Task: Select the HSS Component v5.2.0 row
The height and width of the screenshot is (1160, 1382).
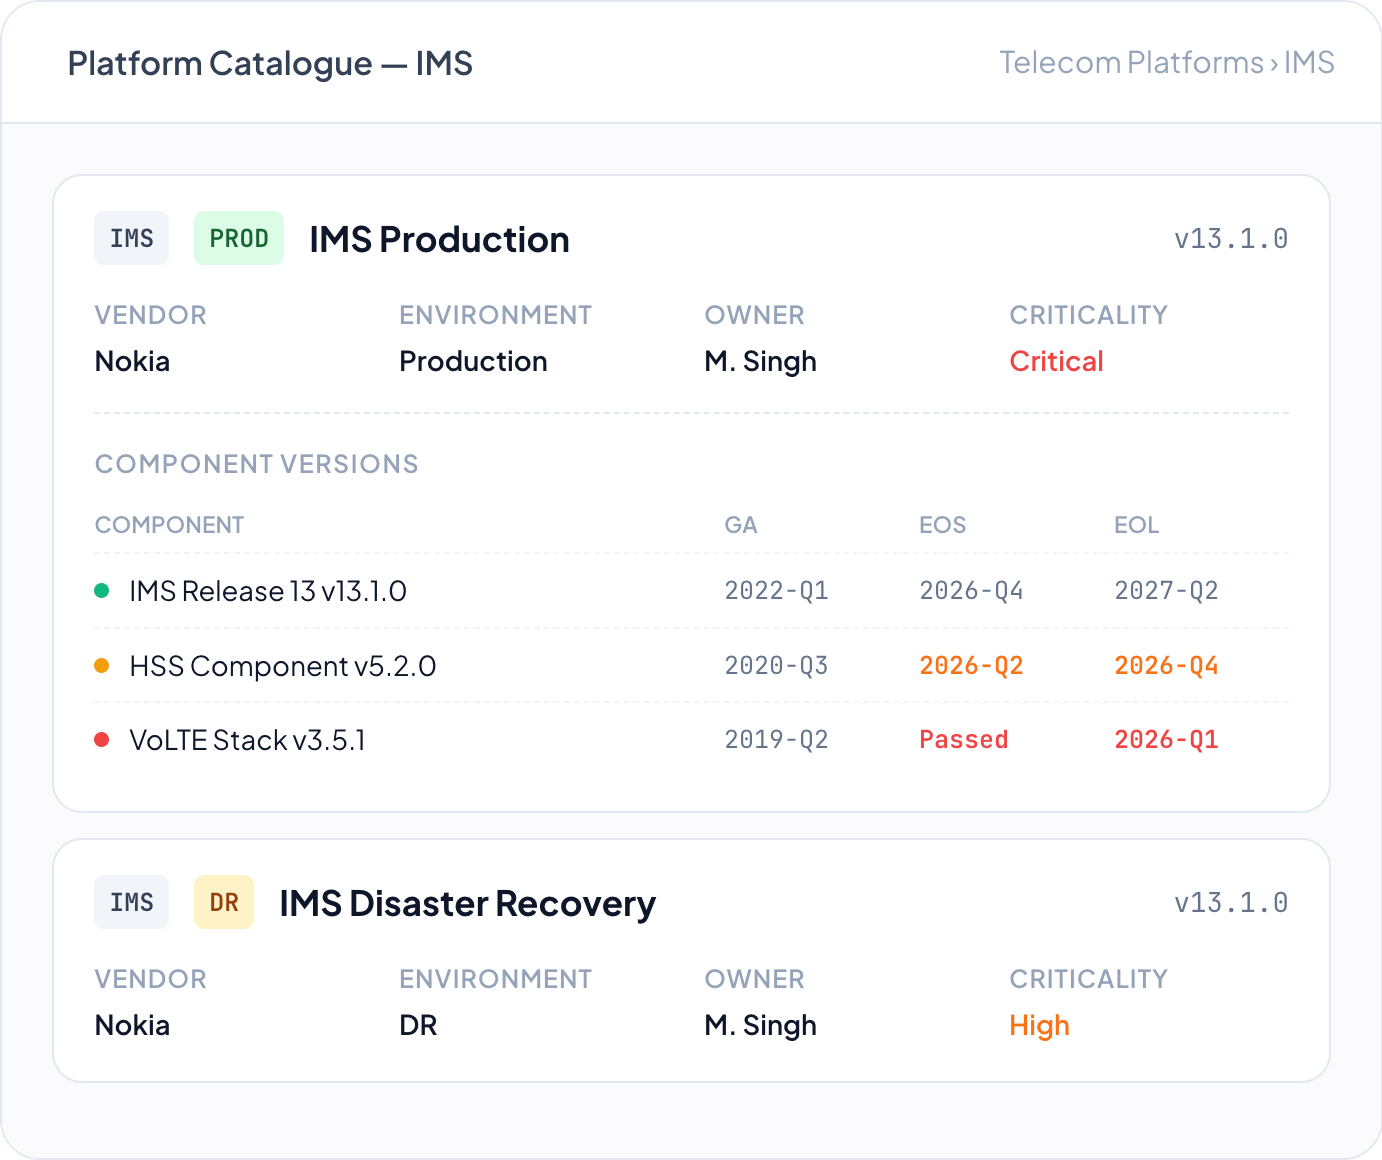Action: point(691,666)
